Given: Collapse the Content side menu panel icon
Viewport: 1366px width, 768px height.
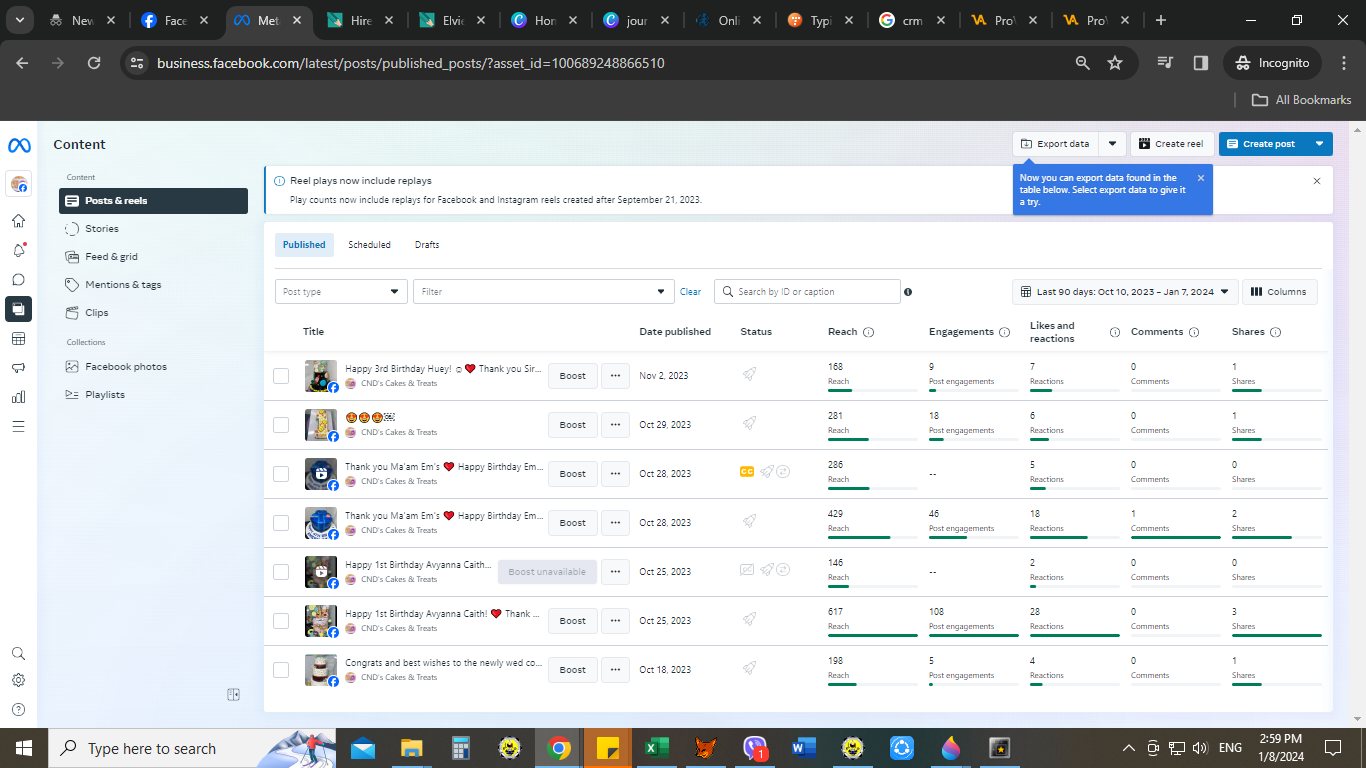Looking at the screenshot, I should (x=233, y=694).
